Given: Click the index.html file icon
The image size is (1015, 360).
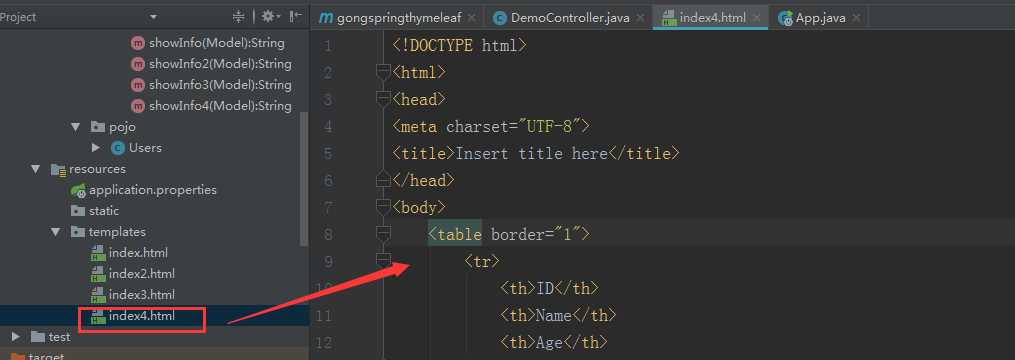Looking at the screenshot, I should tap(98, 253).
